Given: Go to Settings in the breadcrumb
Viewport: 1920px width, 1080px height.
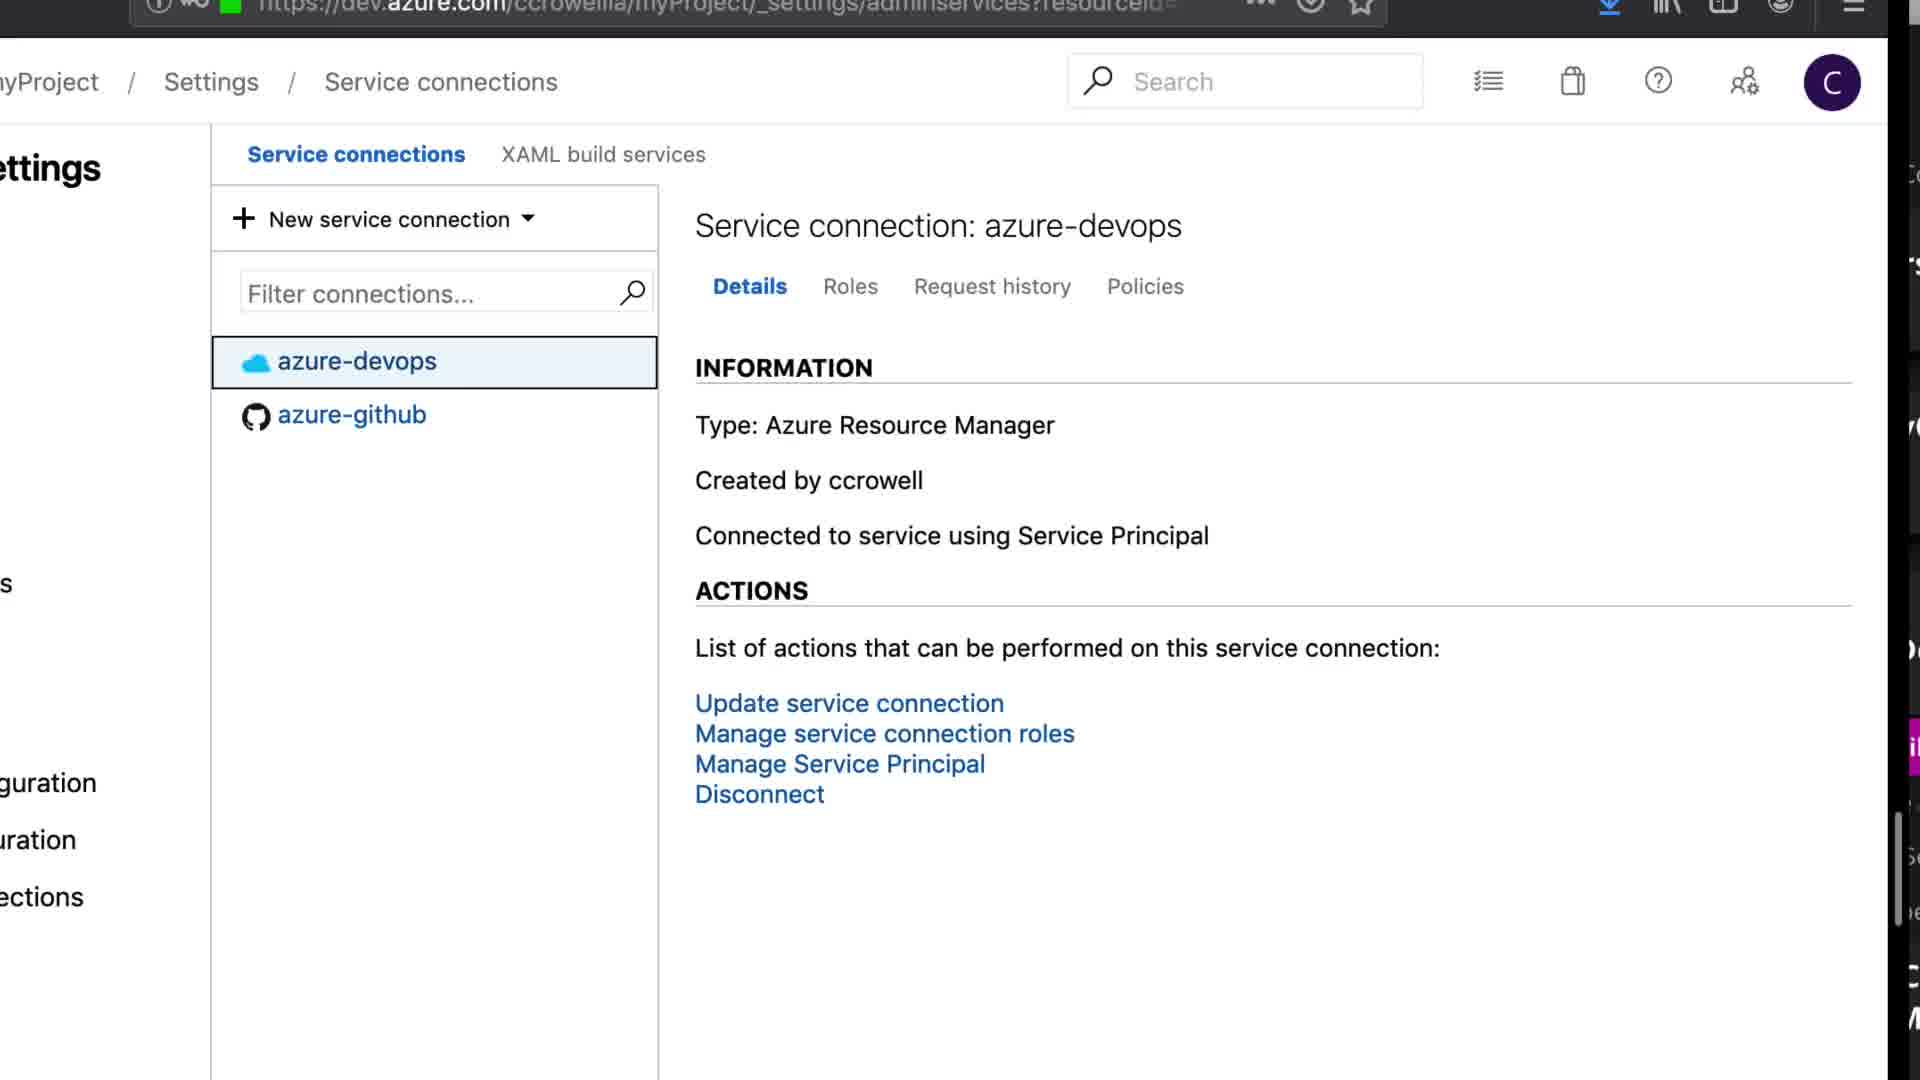Looking at the screenshot, I should (x=211, y=82).
